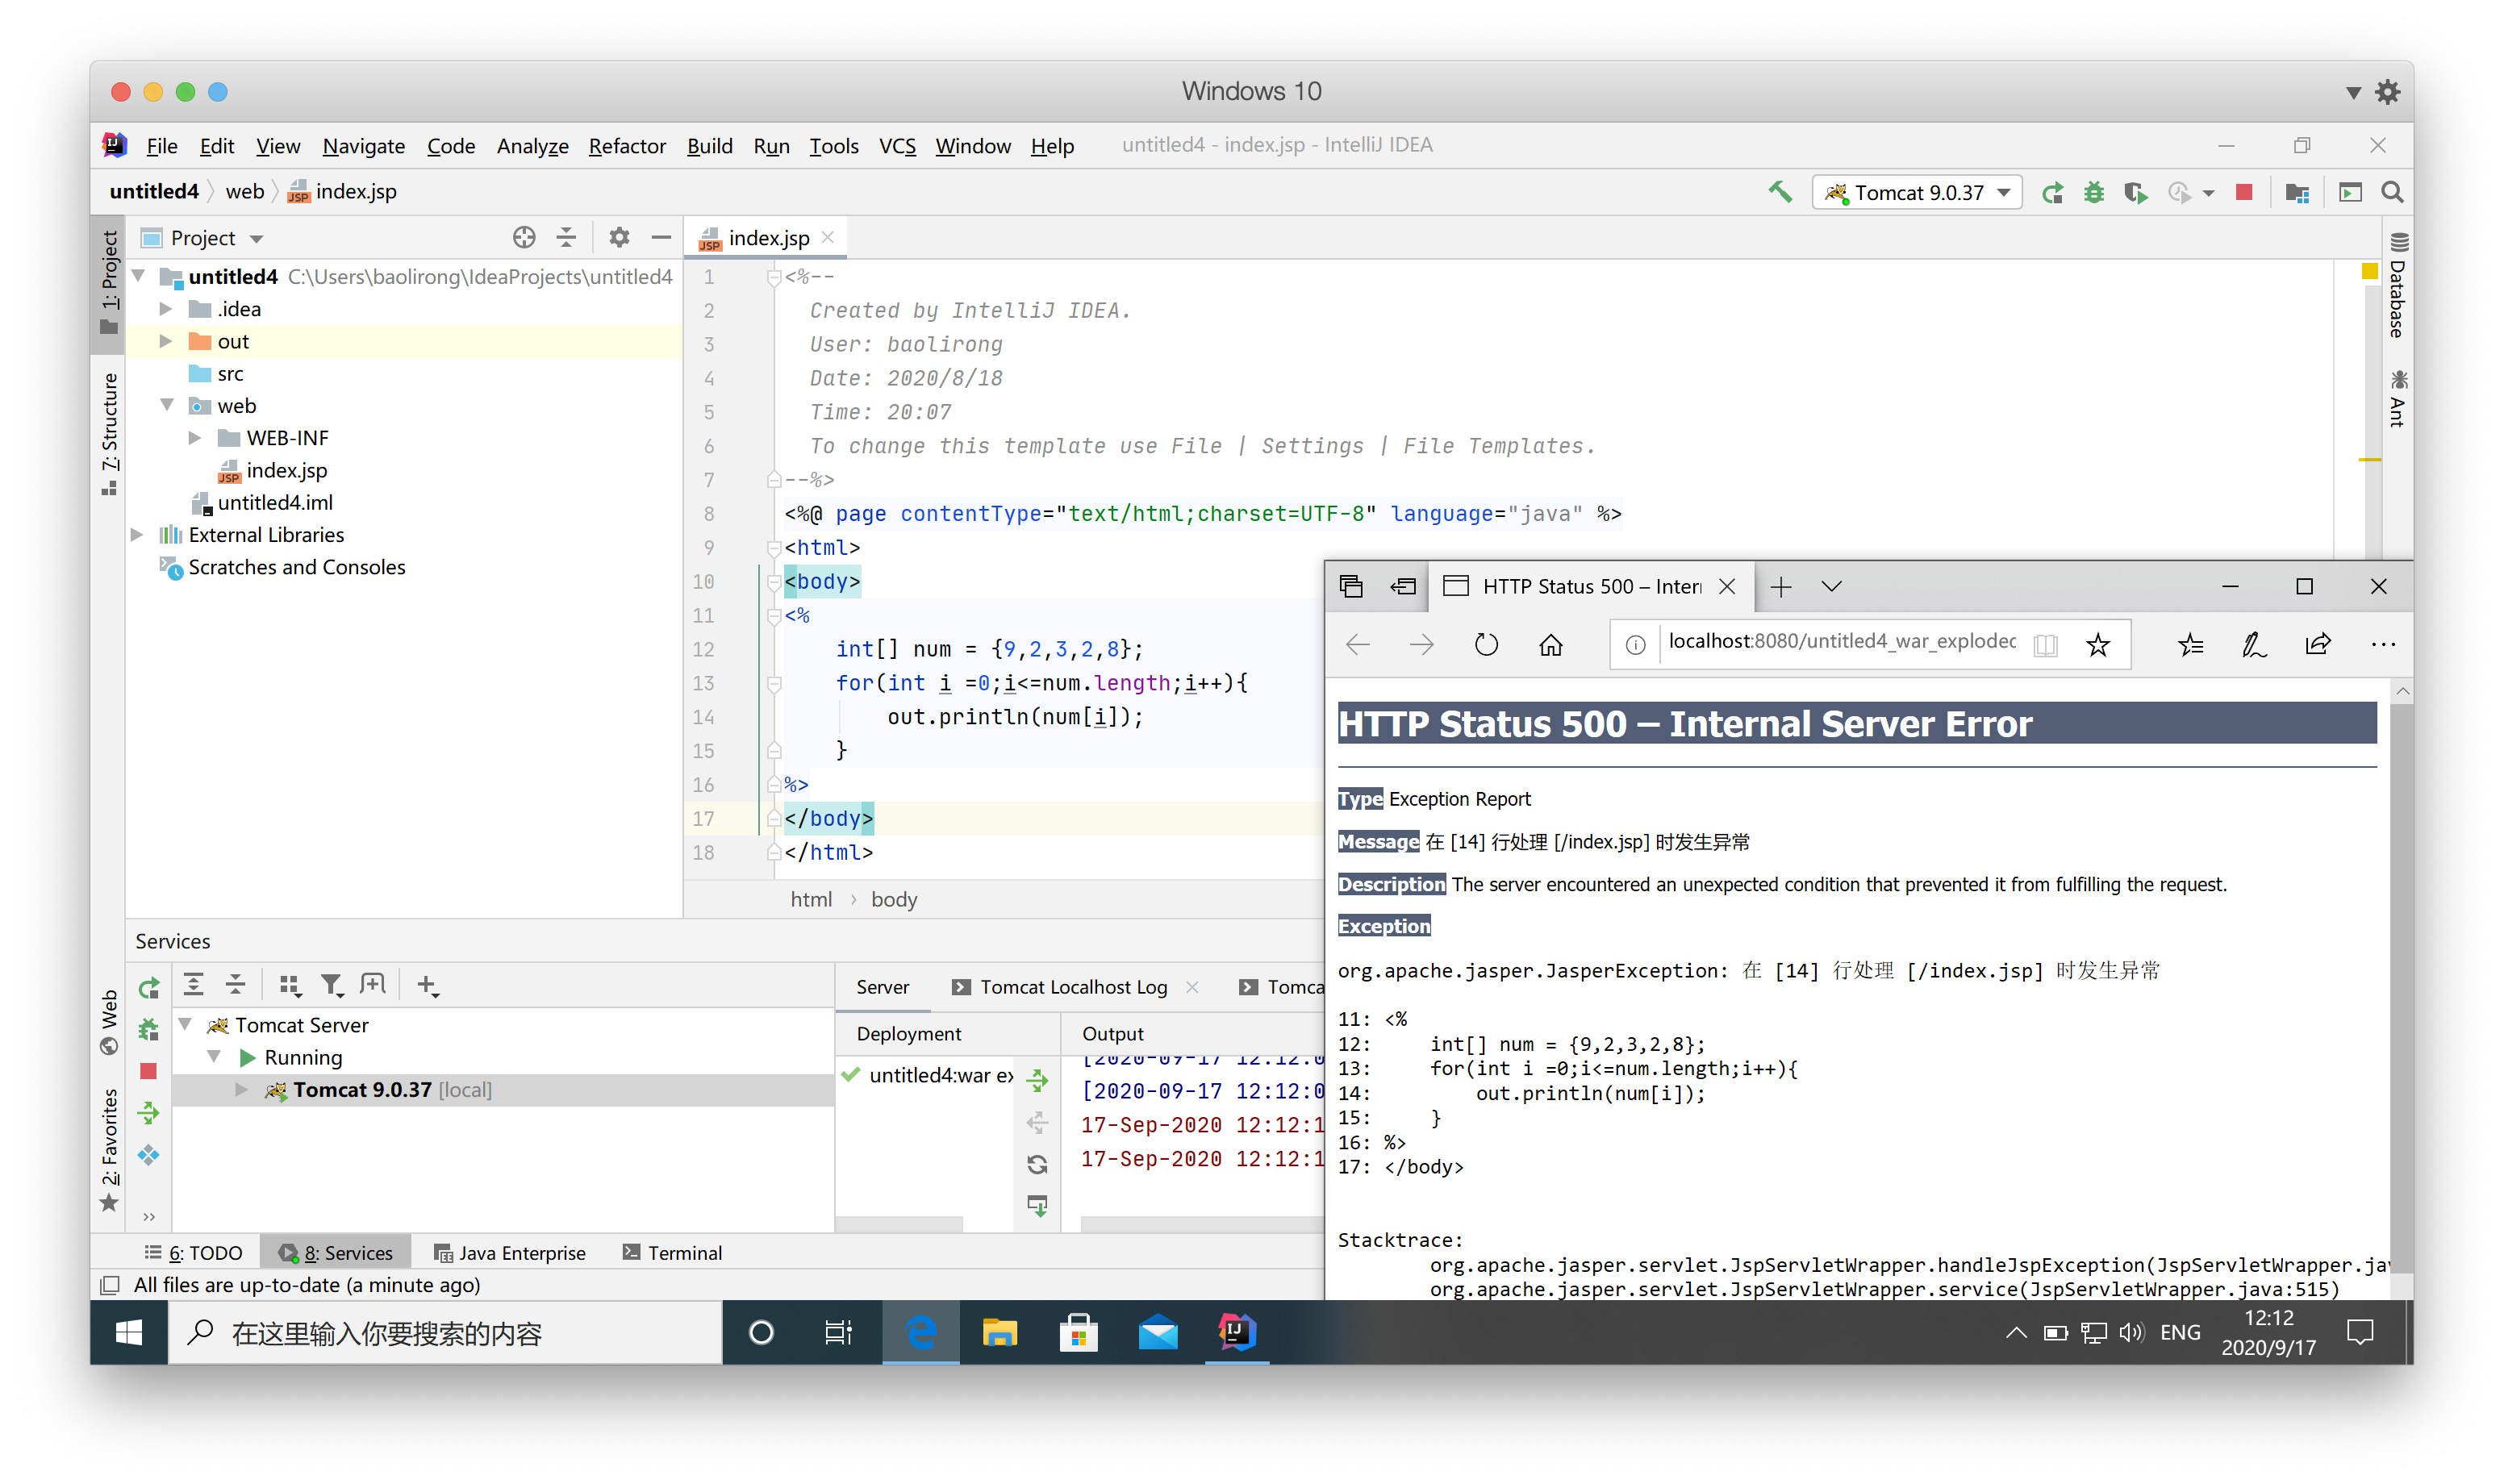Click the body breadcrumb below editor

894,899
